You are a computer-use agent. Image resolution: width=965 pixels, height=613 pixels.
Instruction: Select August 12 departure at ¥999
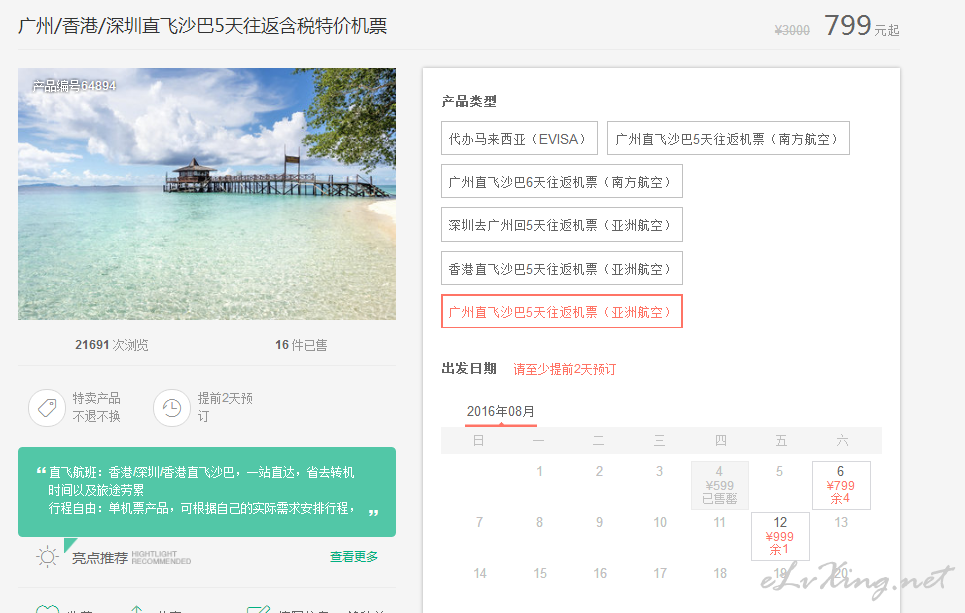click(780, 536)
